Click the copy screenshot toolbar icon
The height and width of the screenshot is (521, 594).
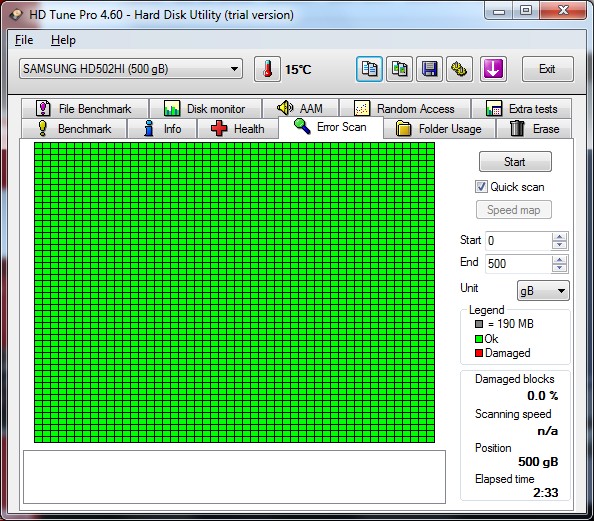399,69
